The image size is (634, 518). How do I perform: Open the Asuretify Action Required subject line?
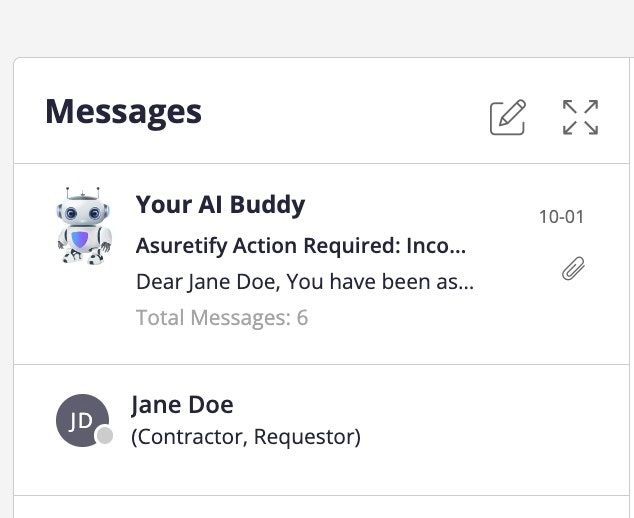point(301,246)
